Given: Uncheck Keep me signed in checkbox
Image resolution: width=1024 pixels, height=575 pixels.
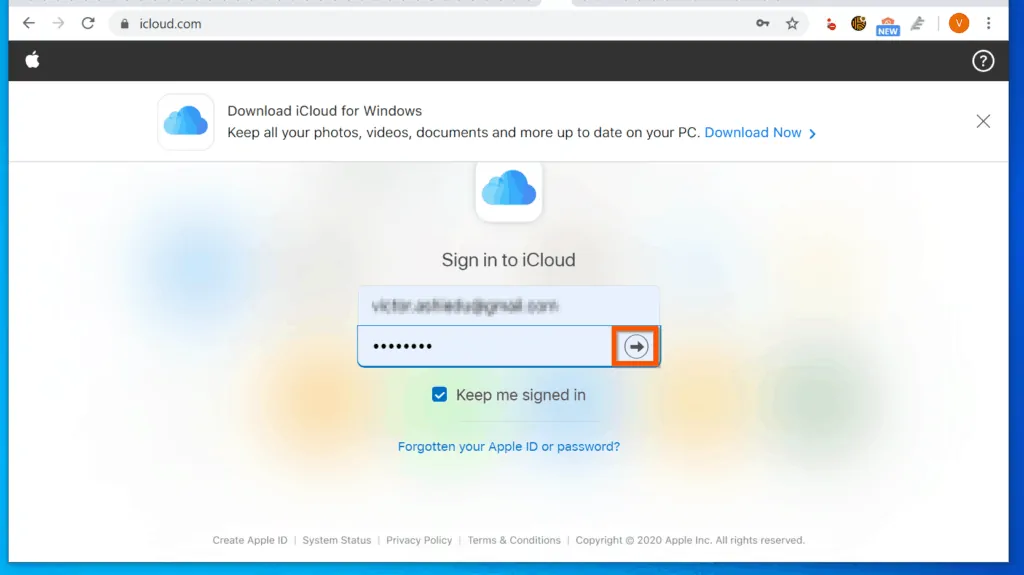Looking at the screenshot, I should pyautogui.click(x=440, y=395).
